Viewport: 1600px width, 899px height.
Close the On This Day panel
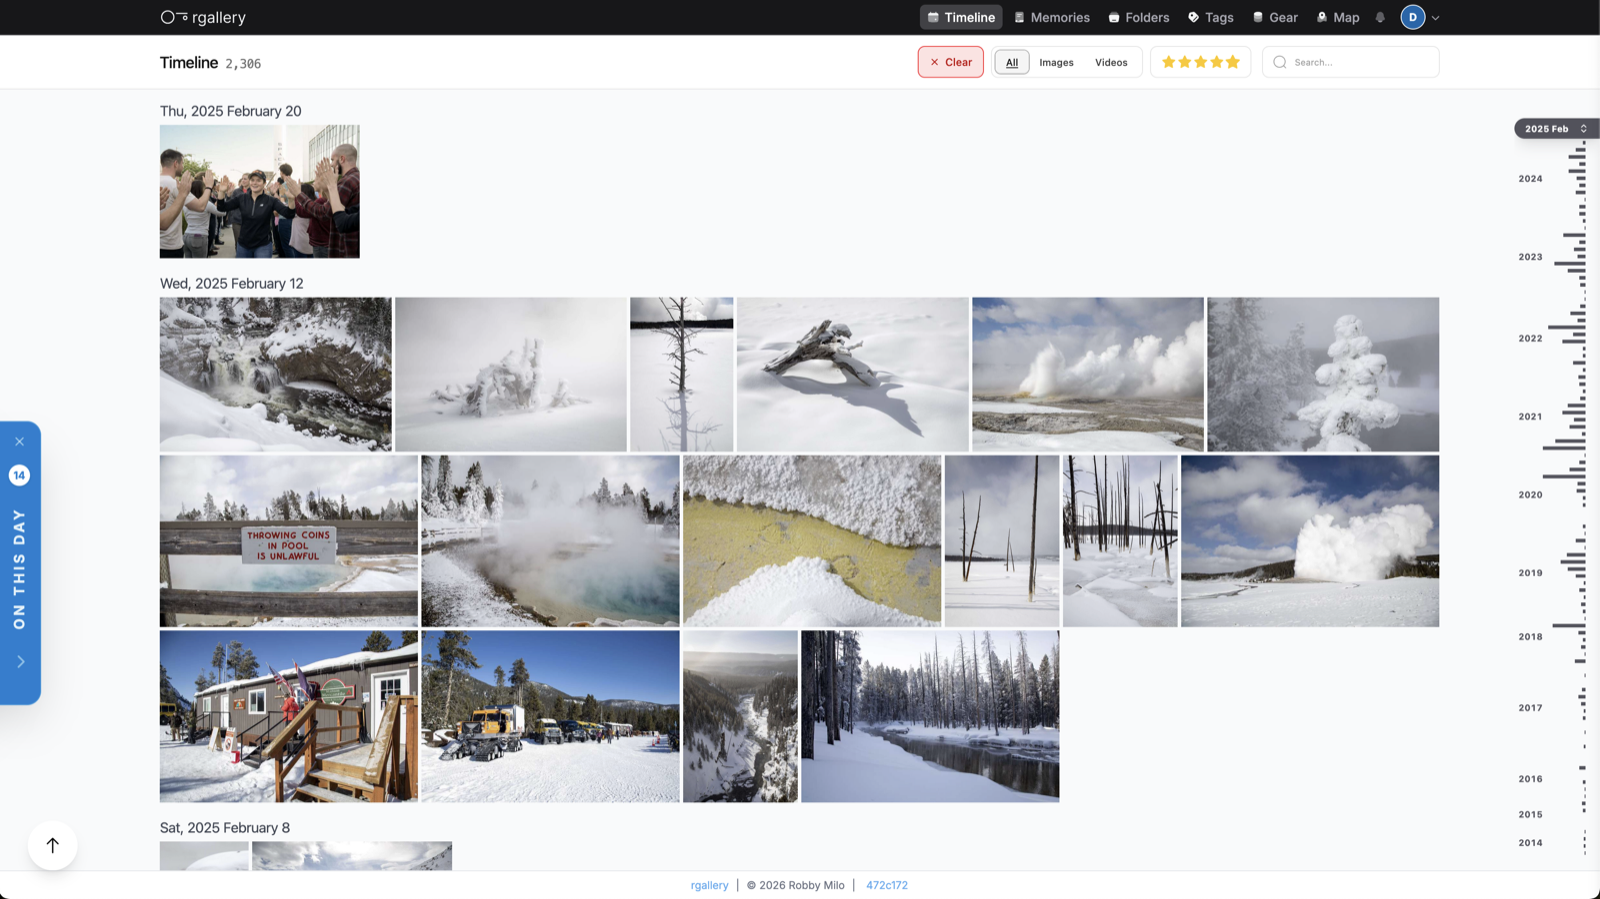coord(20,441)
